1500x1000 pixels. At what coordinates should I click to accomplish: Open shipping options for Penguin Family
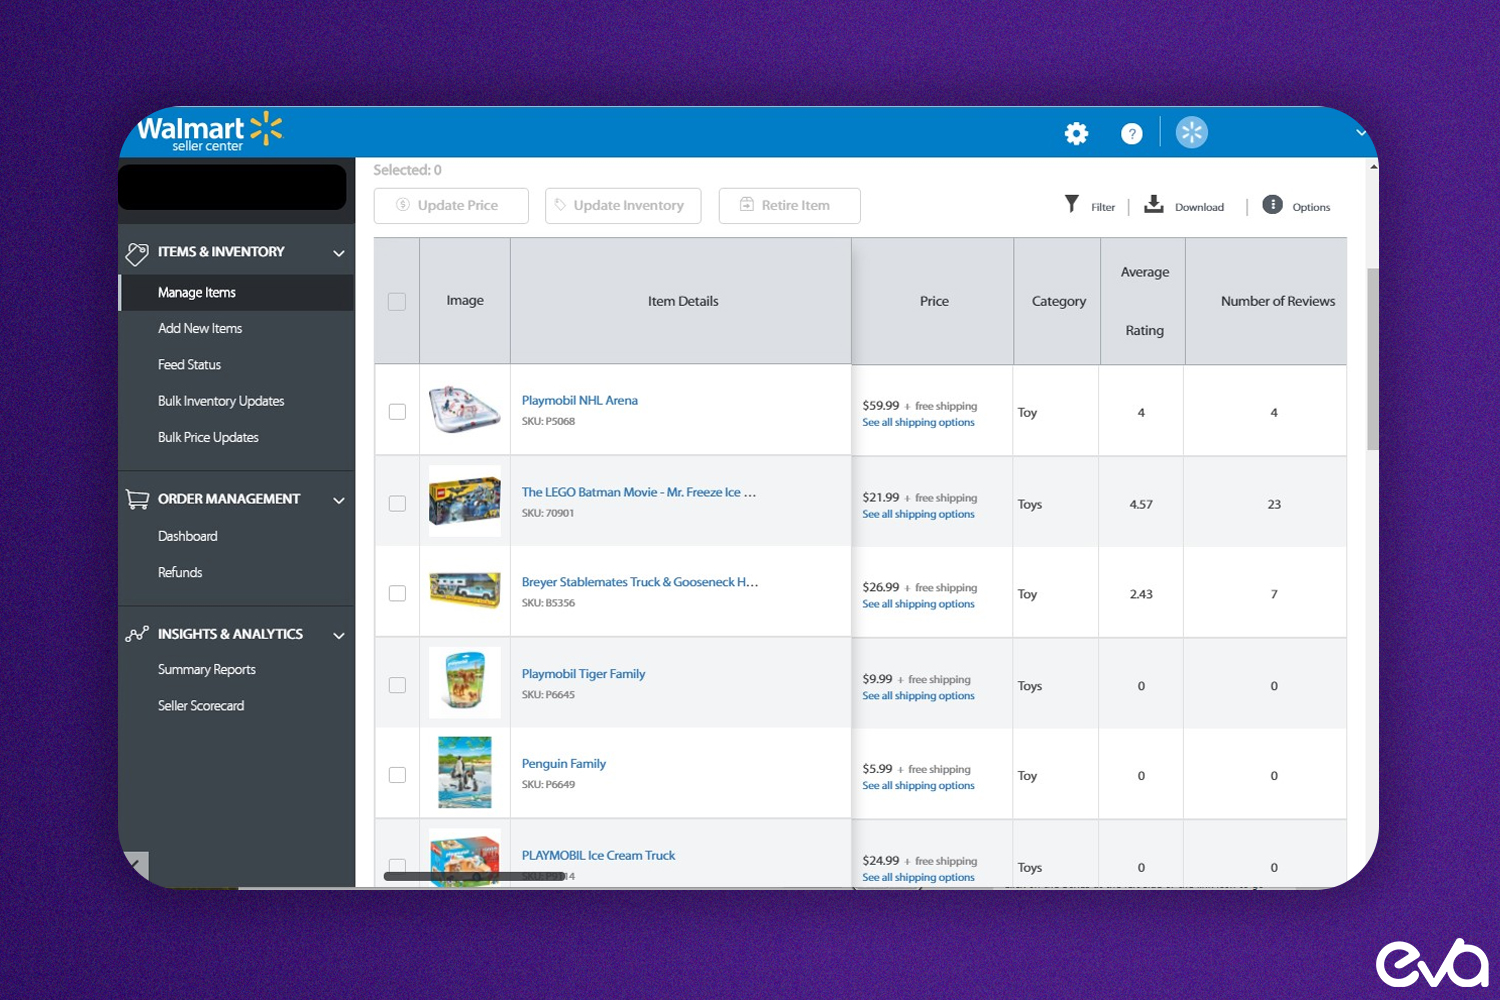918,785
